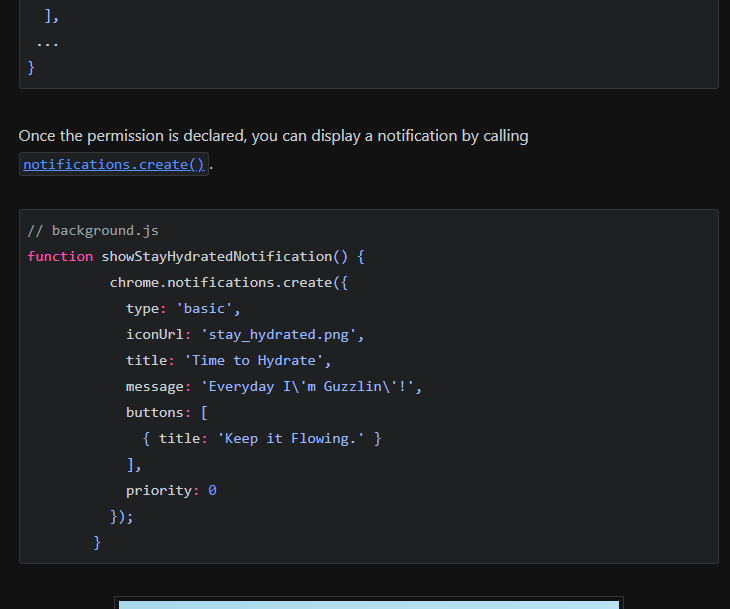Click the '// background.js' comment line

(x=93, y=230)
